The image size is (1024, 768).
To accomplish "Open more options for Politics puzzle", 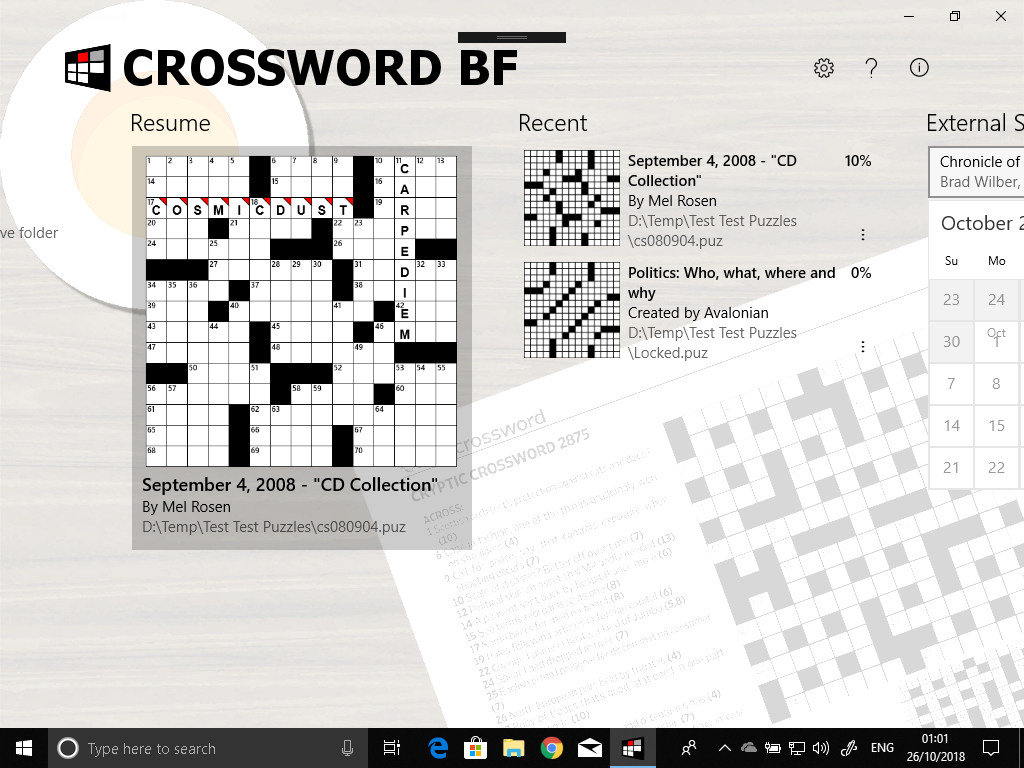I will (x=863, y=347).
